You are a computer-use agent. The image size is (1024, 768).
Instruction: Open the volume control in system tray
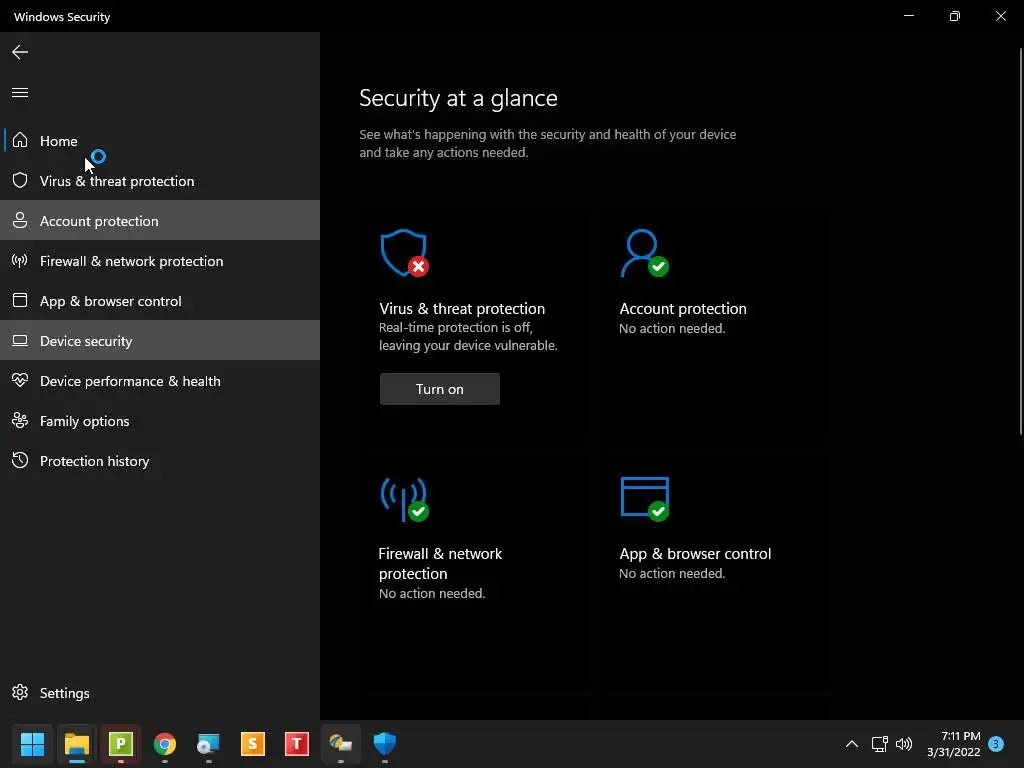point(904,744)
